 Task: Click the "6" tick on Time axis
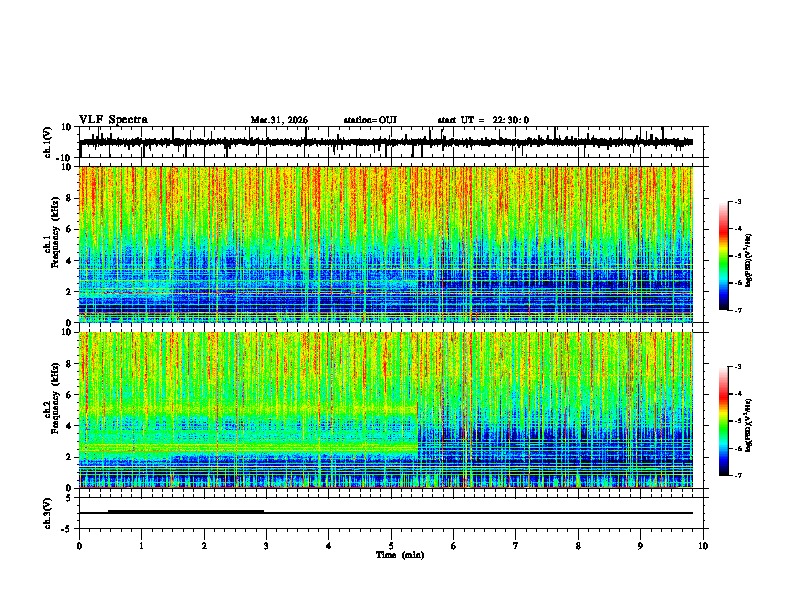click(454, 546)
